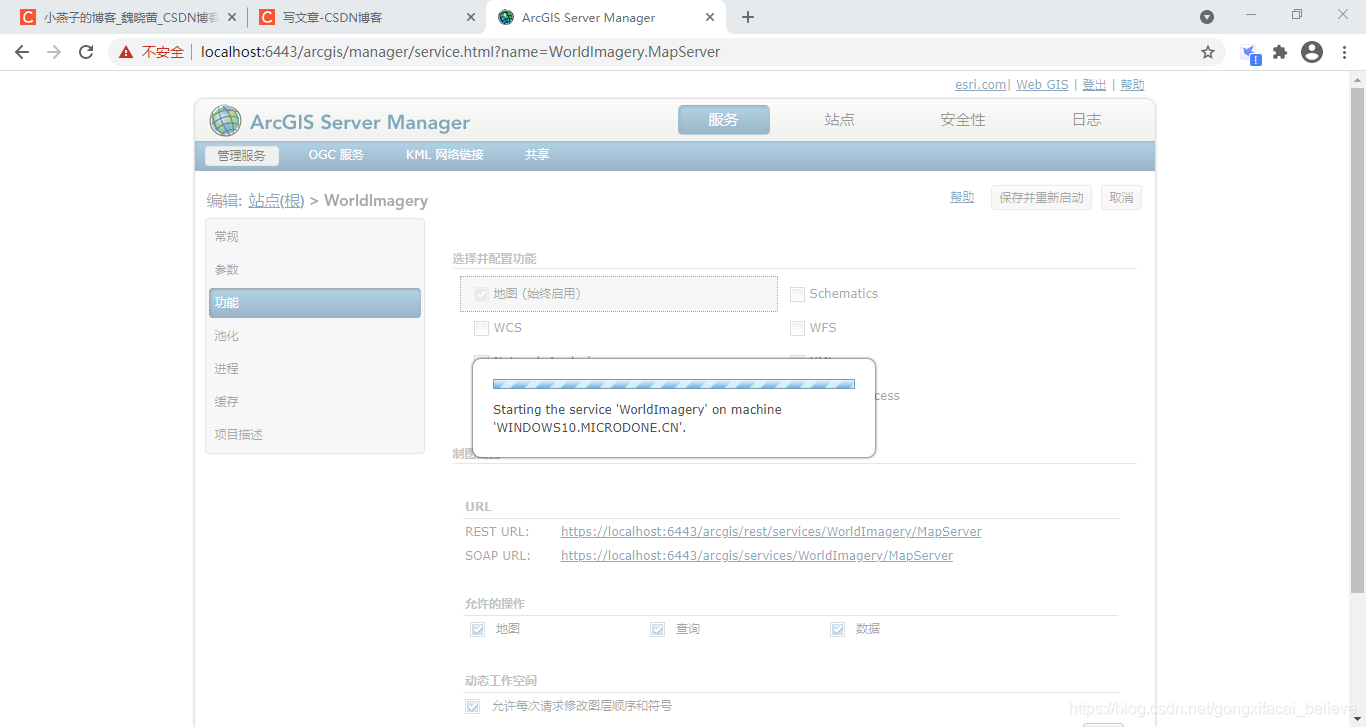Click the blue extension icon with badge
Screen dimensions: 1366x727
coord(1250,54)
